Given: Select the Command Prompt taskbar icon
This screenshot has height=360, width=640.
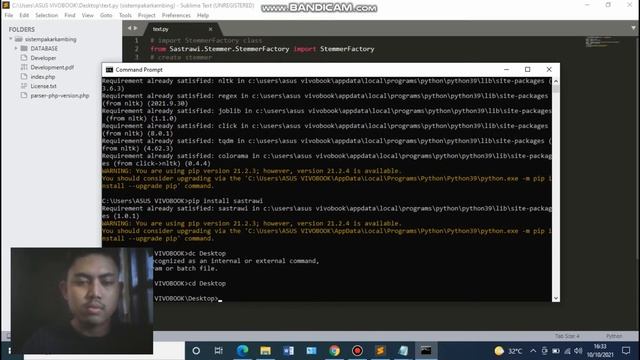Looking at the screenshot, I should [426, 351].
